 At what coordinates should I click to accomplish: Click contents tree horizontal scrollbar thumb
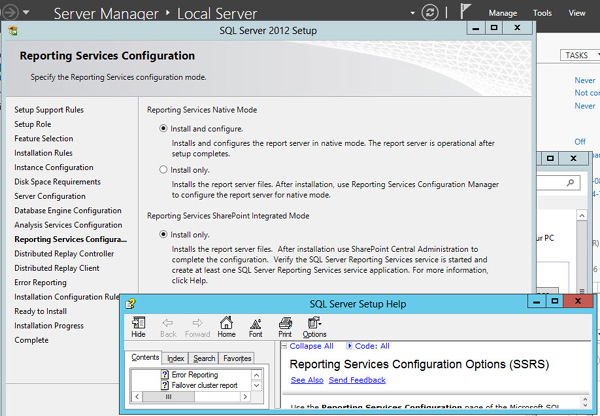click(168, 397)
